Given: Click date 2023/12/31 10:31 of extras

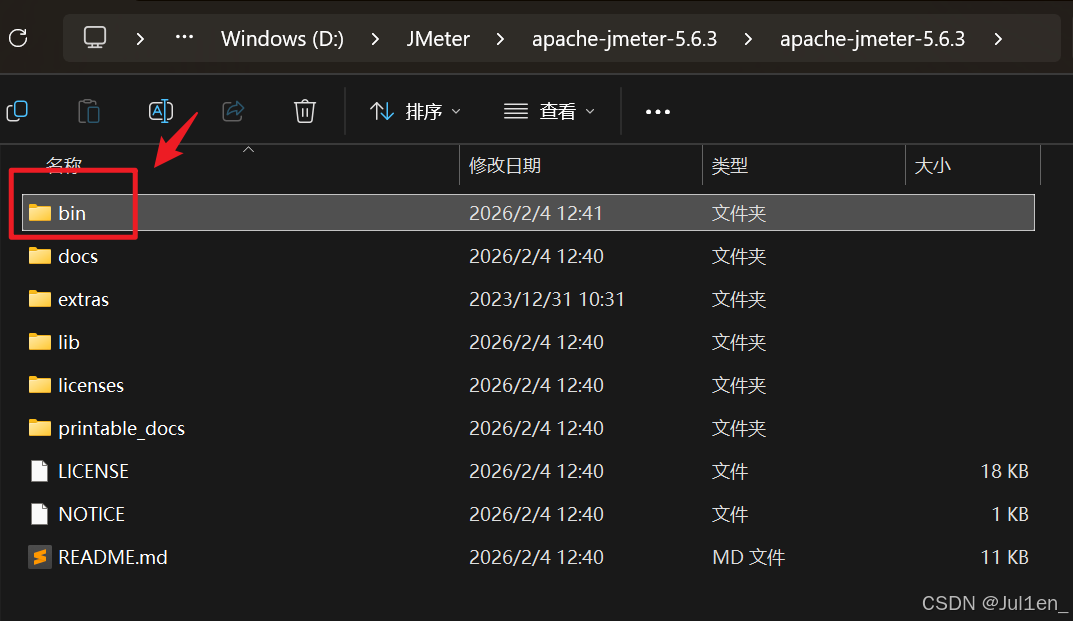Looking at the screenshot, I should click(547, 299).
